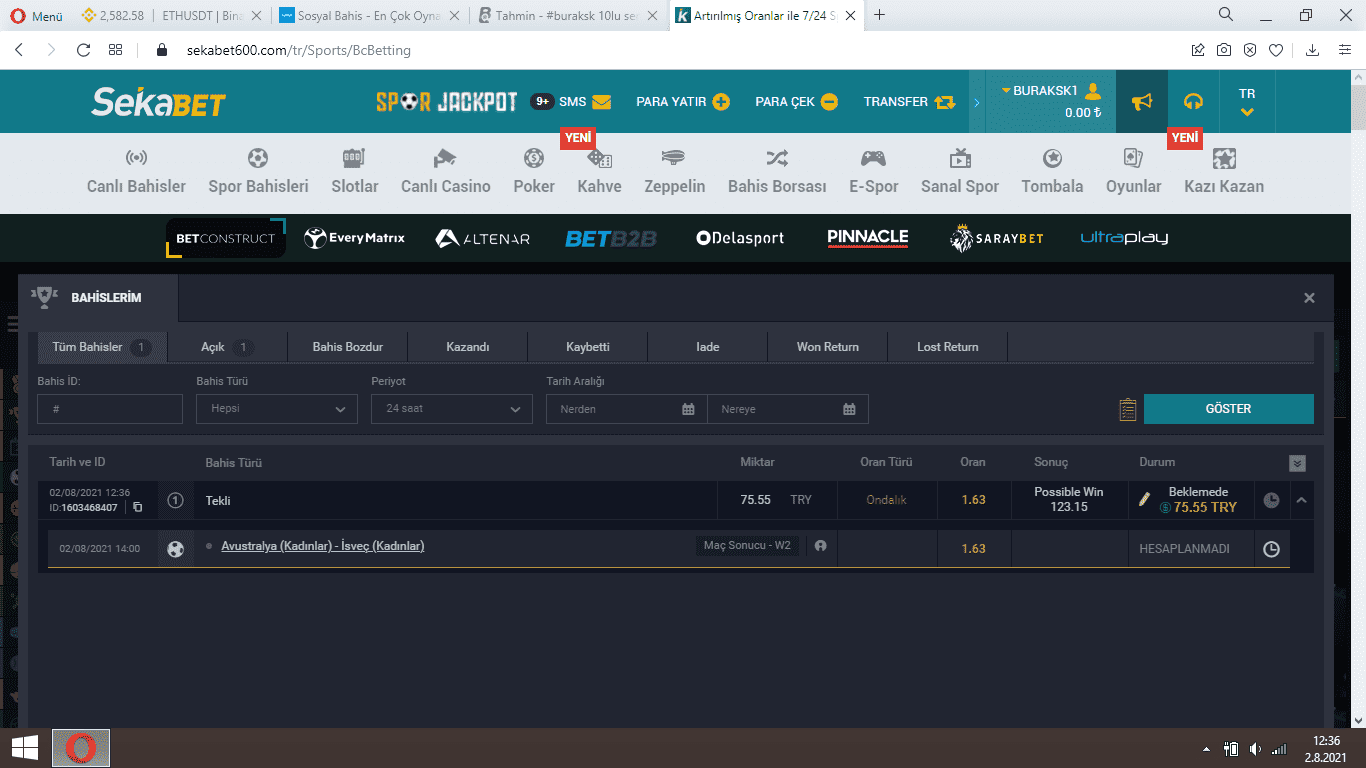Click the clock icon beside HESAPLANMADI
1366x768 pixels.
1271,549
